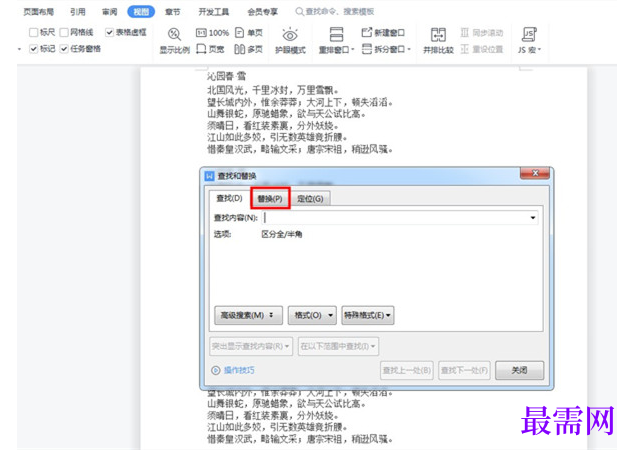
Task: Open the page layout (页面布局) tab
Action: [x=38, y=12]
